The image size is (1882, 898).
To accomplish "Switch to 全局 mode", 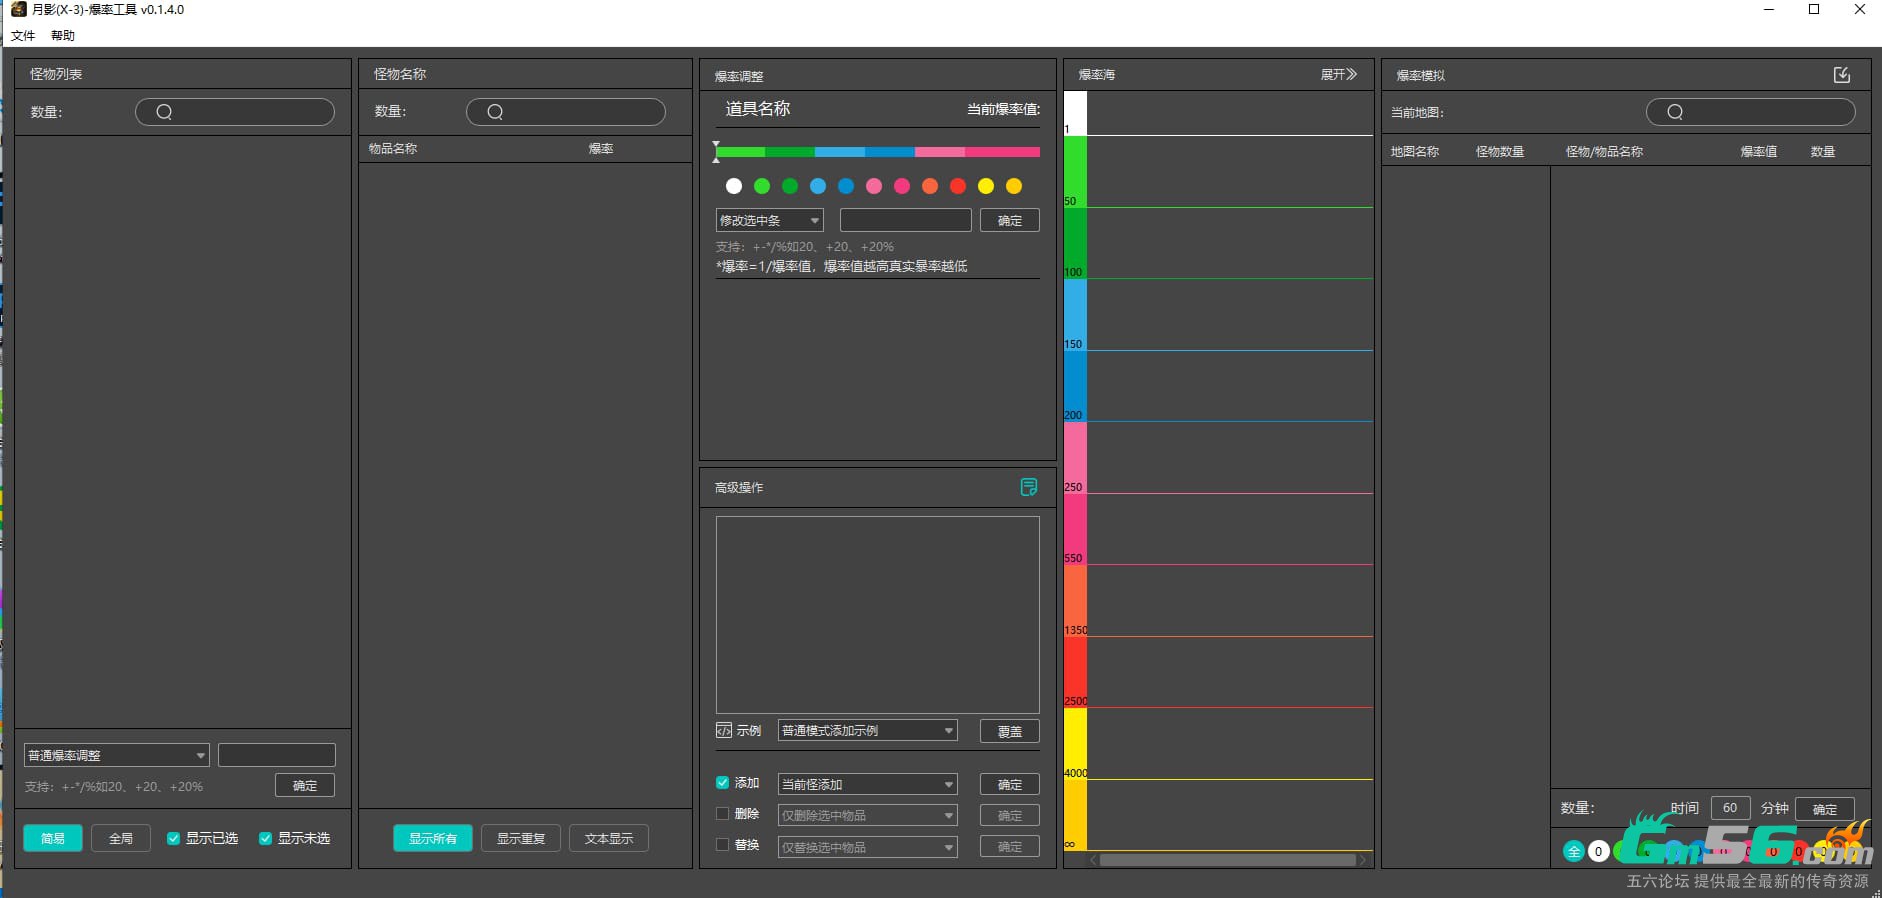I will tap(121, 838).
